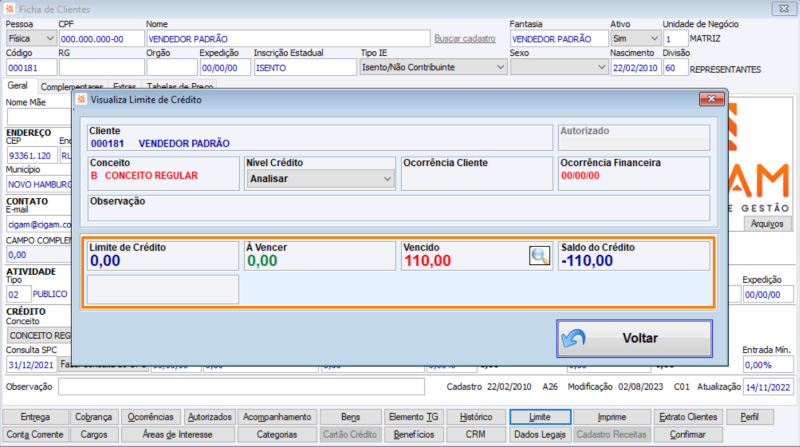800x447 pixels.
Task: Click the Bens button
Action: point(351,417)
